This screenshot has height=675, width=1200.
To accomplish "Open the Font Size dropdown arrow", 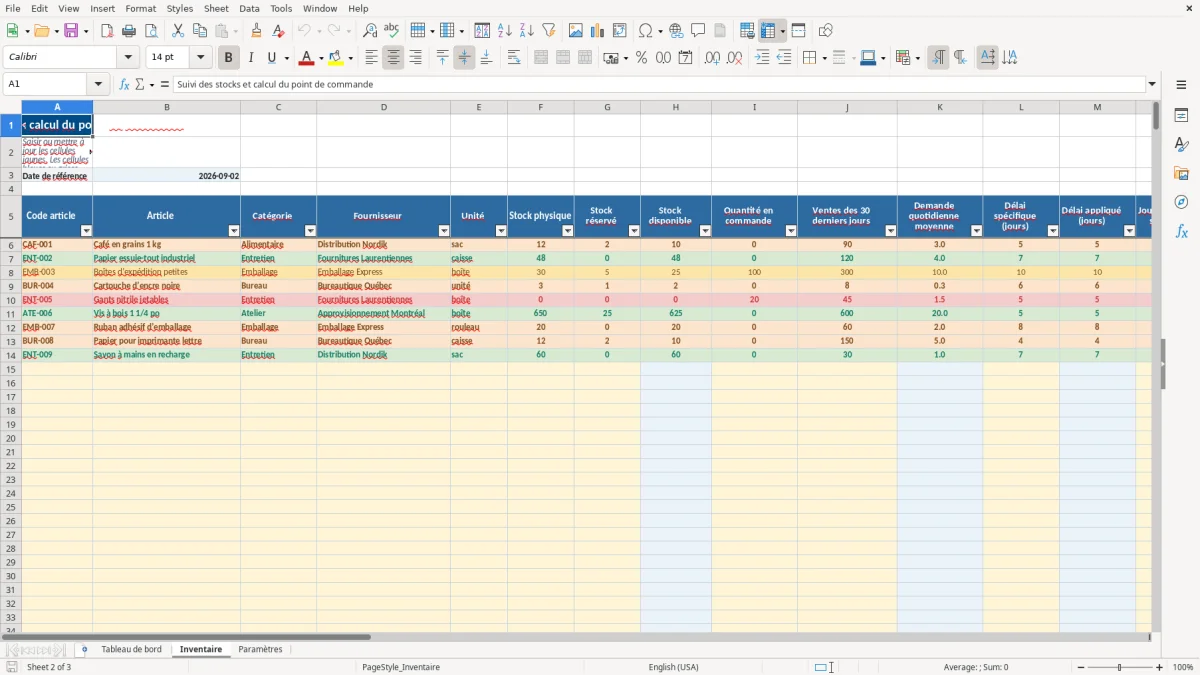I will click(200, 58).
